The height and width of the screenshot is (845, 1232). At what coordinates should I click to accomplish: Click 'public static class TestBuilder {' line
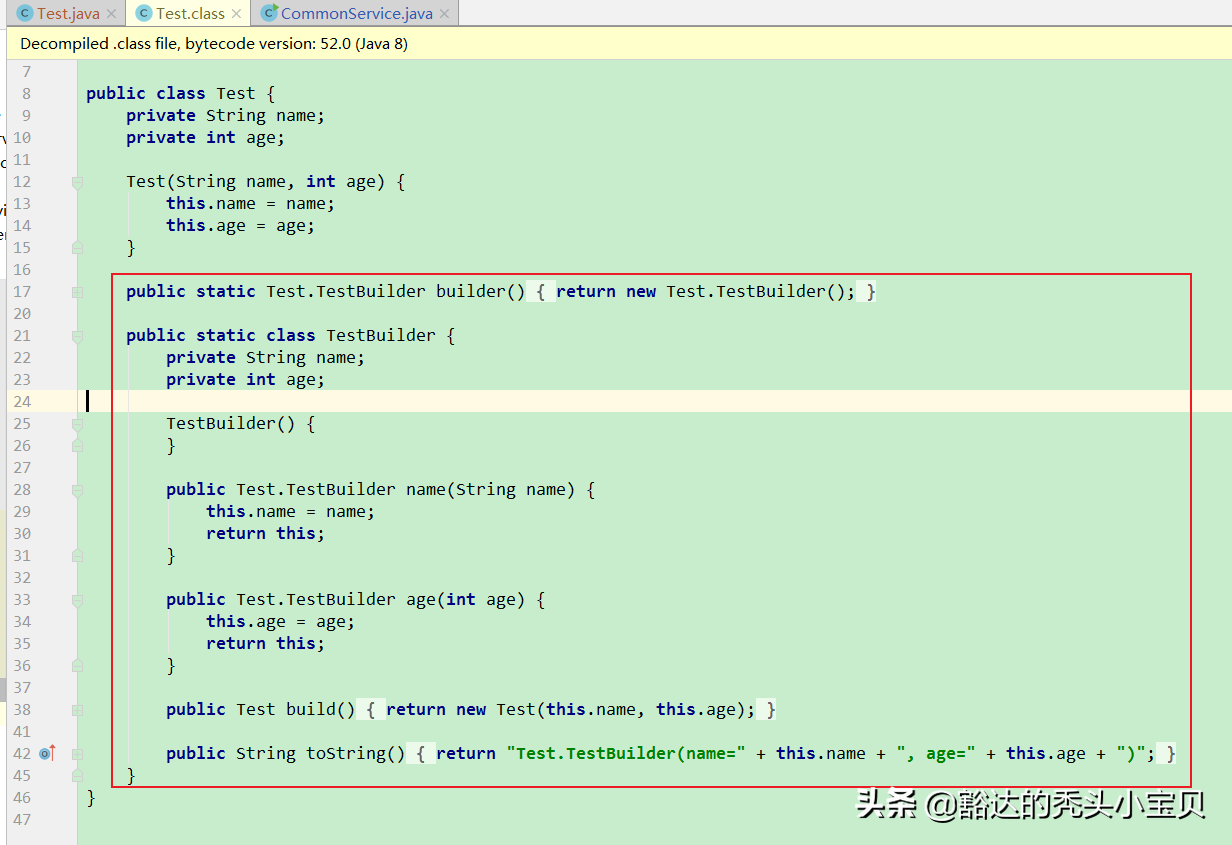coord(291,336)
